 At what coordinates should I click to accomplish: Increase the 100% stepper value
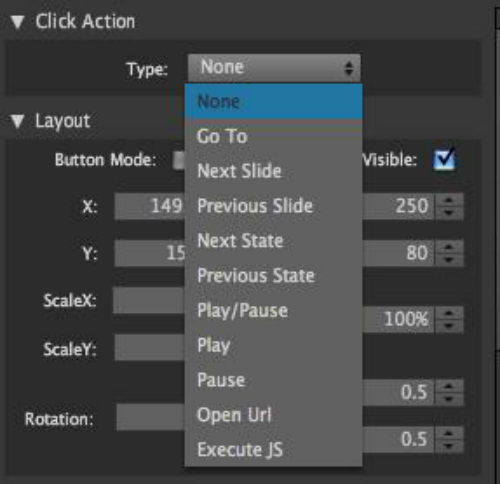coord(449,313)
